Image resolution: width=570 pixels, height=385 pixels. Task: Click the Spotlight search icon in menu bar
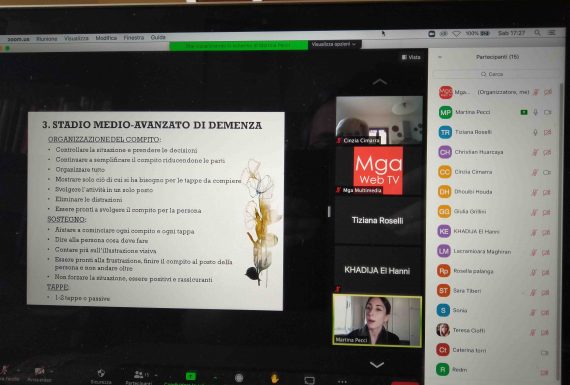[x=537, y=33]
